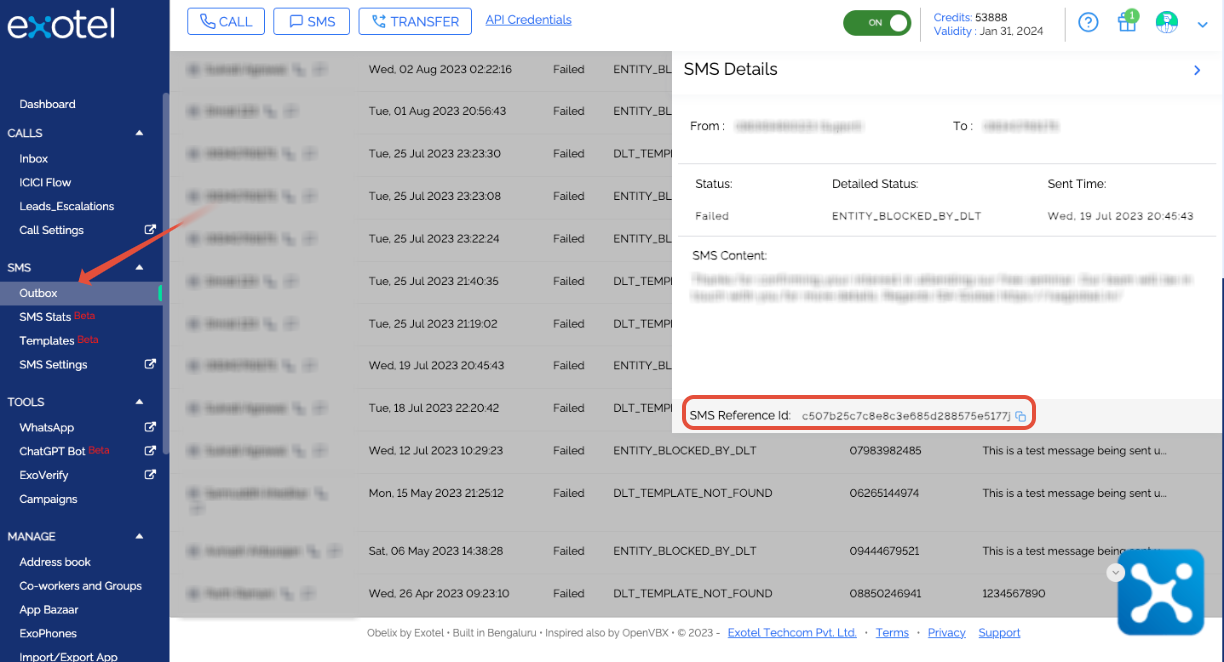Open App Bazaar

(49, 610)
